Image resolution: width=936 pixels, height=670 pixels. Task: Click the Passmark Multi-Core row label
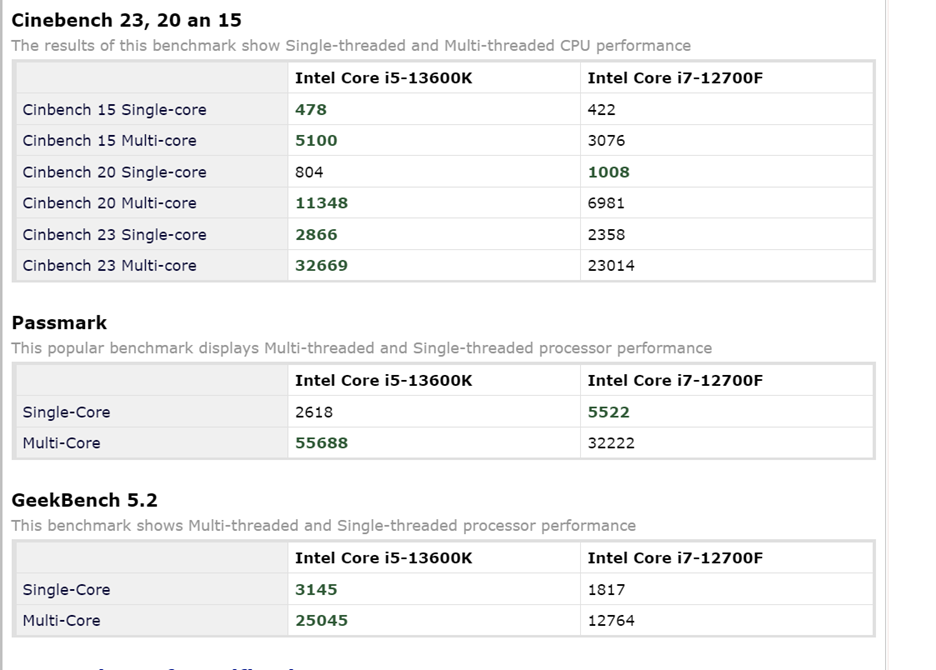coord(61,444)
